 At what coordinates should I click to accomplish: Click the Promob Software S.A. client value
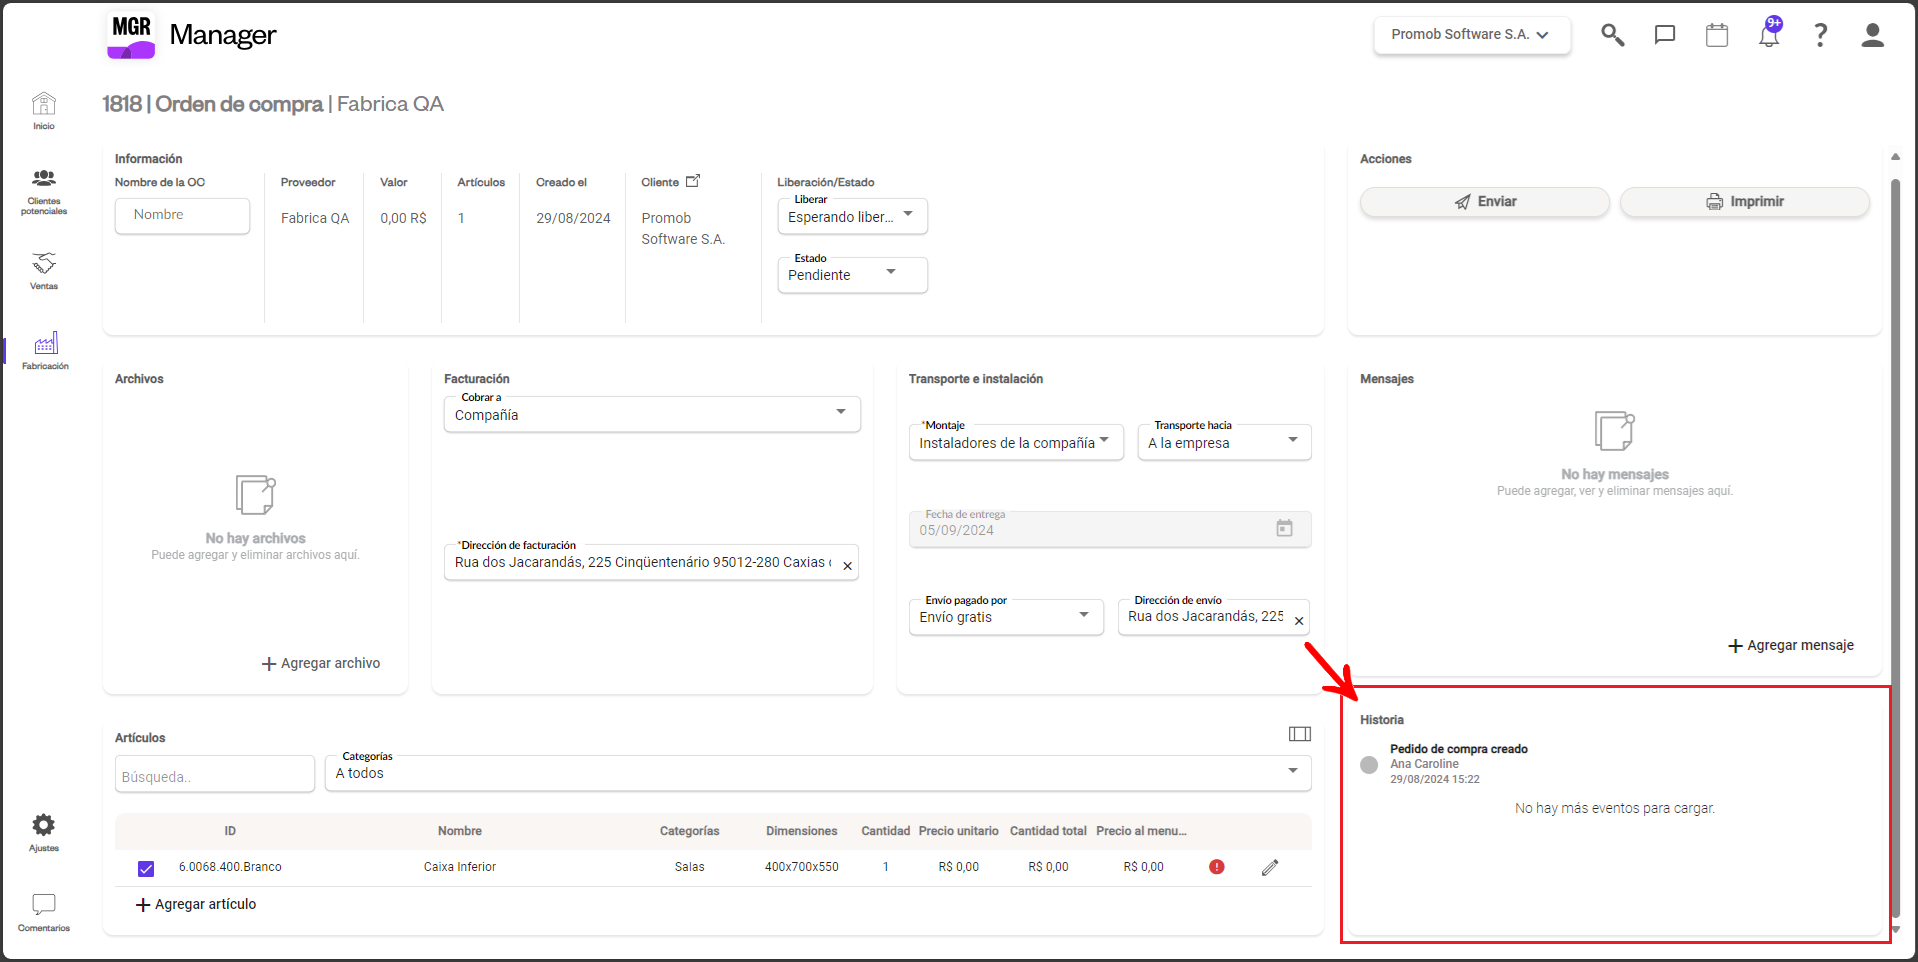683,229
